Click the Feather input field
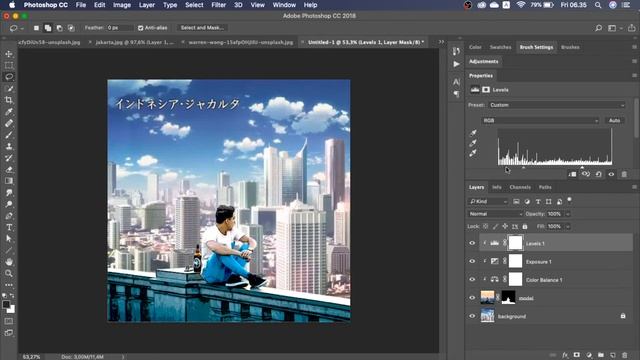This screenshot has height=360, width=640. tap(120, 28)
